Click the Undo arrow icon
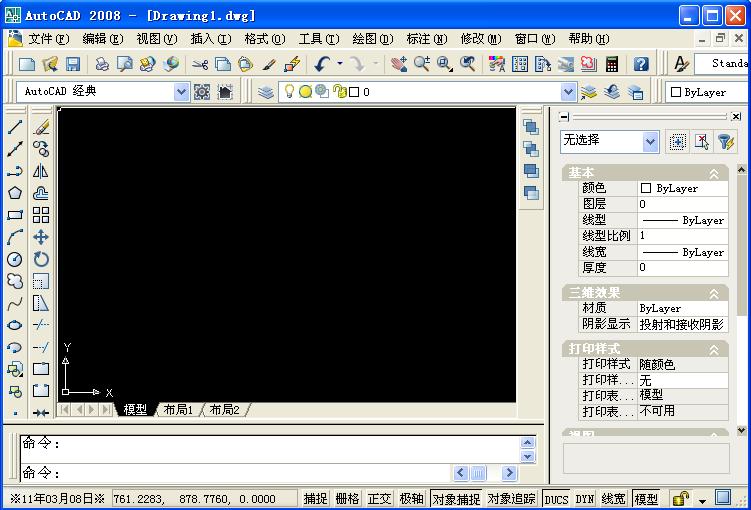 322,64
